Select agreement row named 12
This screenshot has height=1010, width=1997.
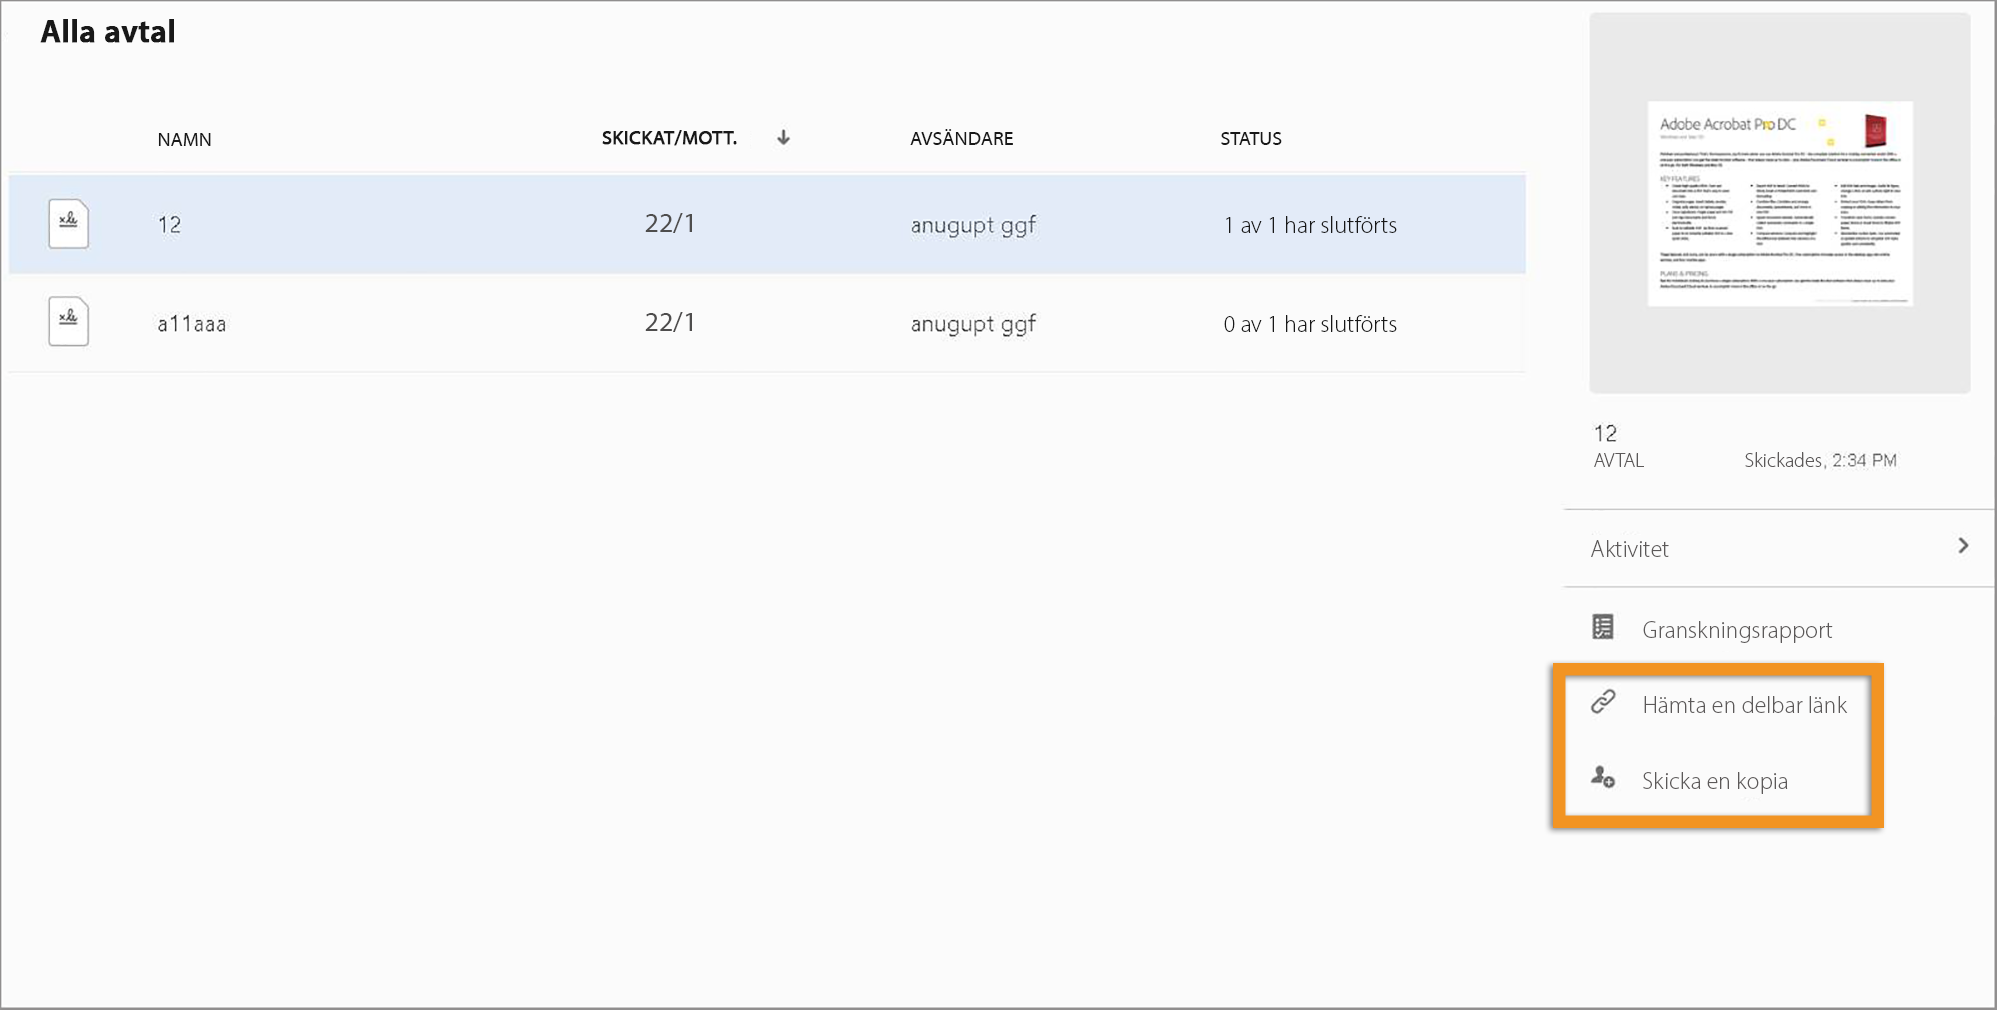[767, 224]
